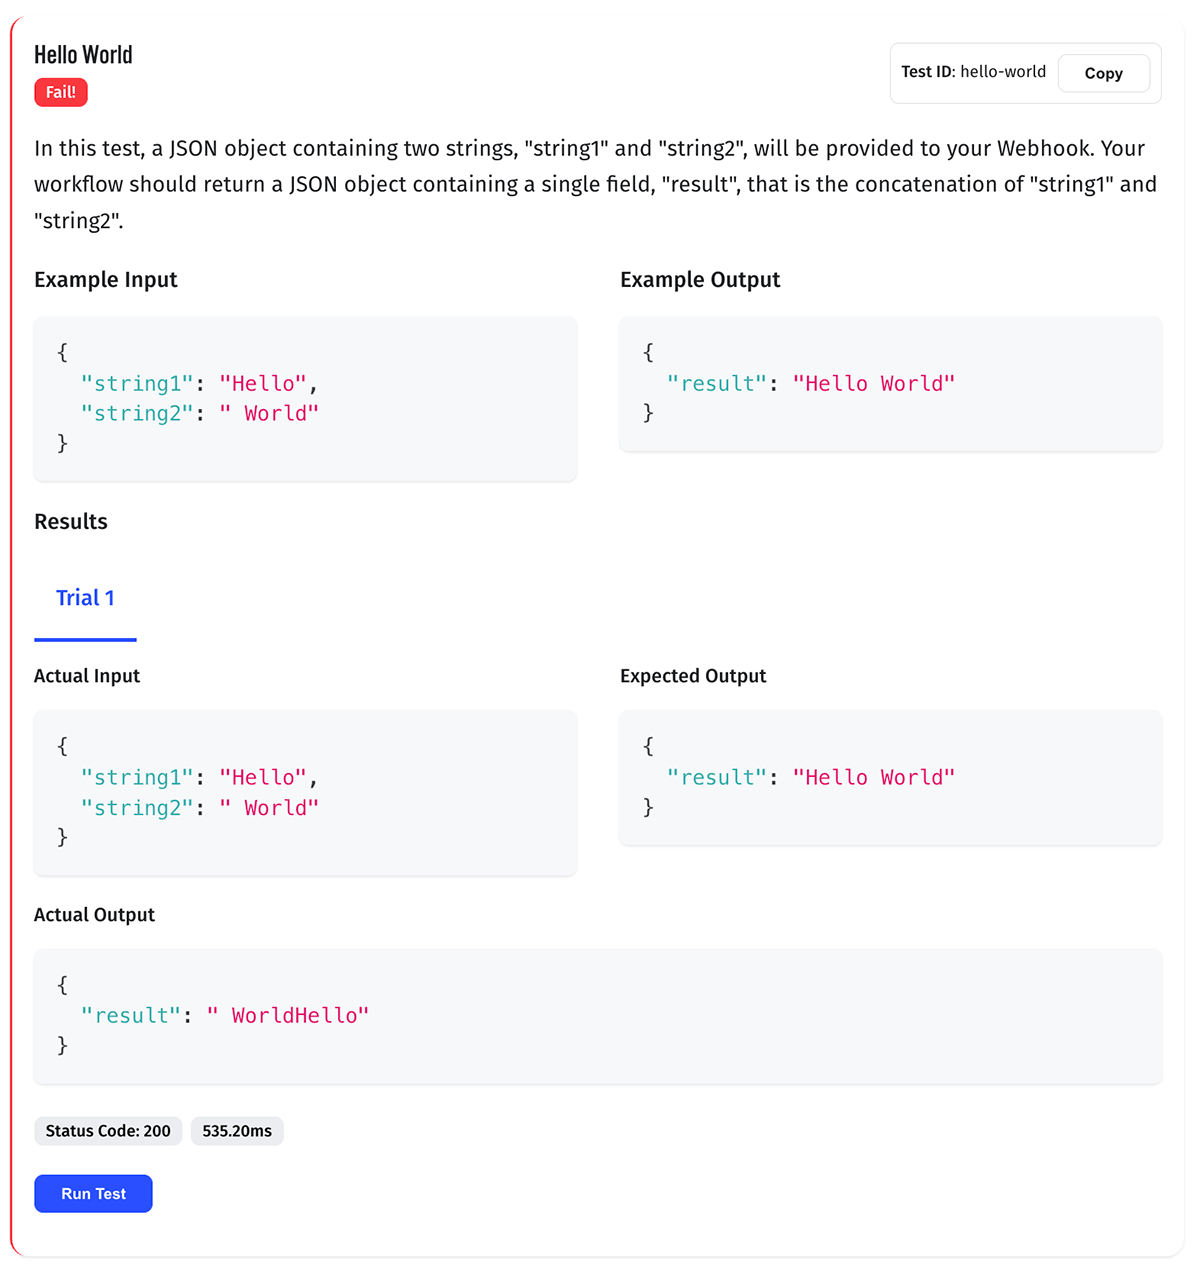Viewport: 1200px width, 1270px height.
Task: Click the Hello World test title
Action: click(x=83, y=55)
